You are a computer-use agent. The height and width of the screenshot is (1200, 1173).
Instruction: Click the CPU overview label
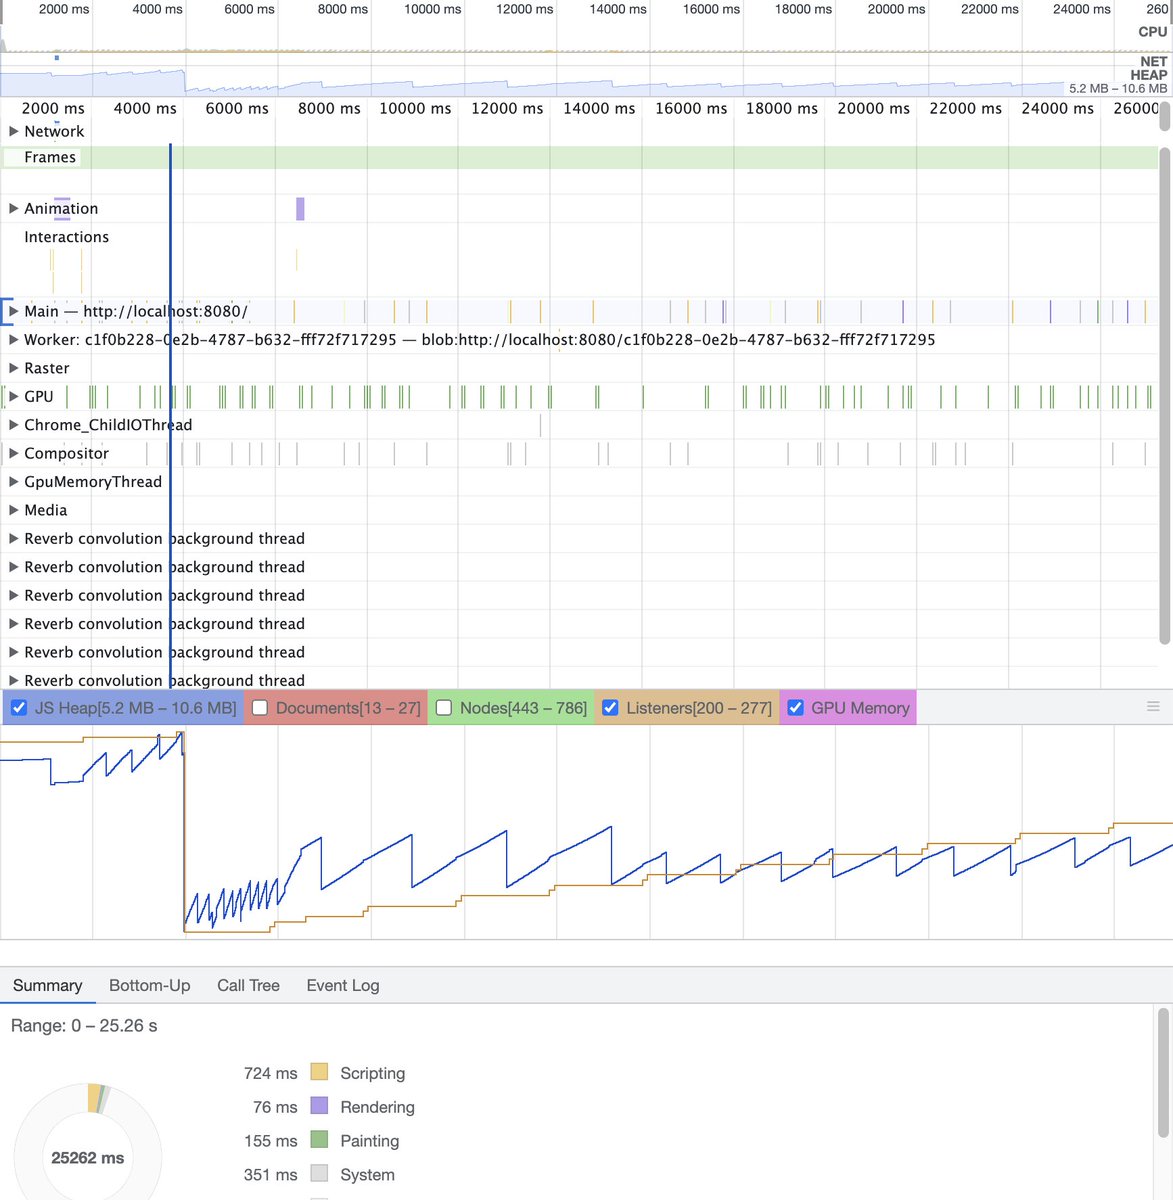click(x=1152, y=32)
